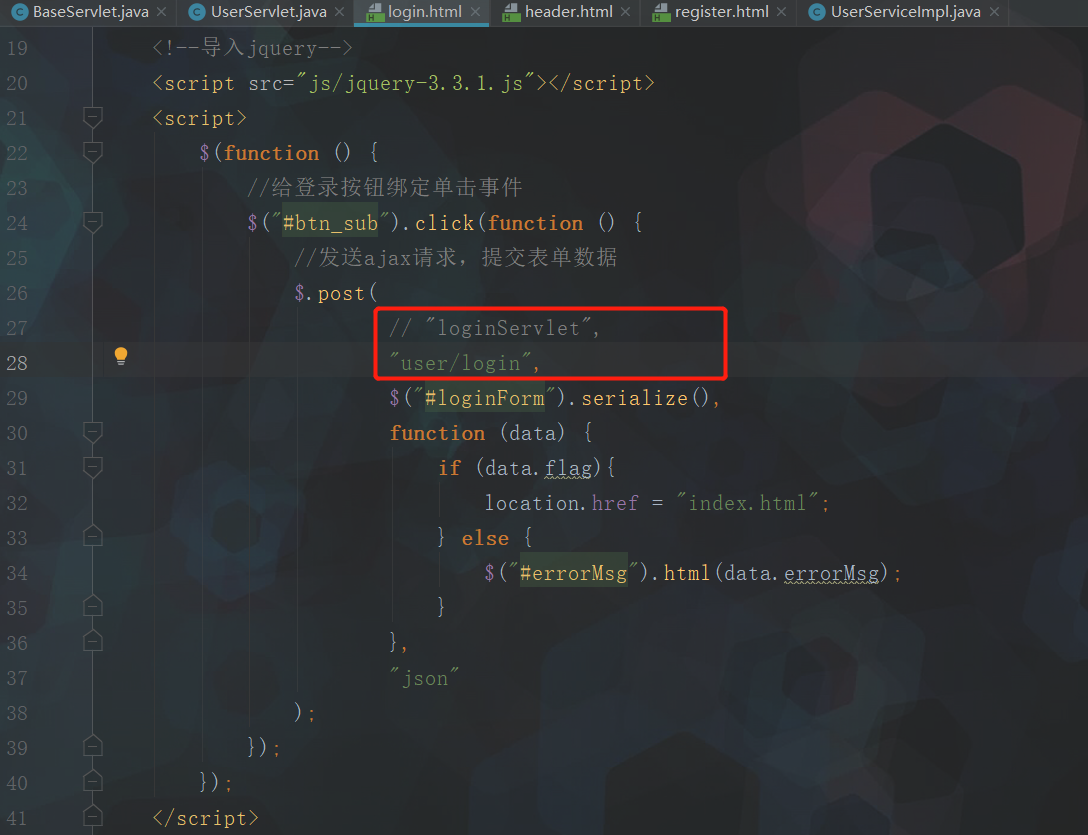Switch to the UserServlet.java tab
The image size is (1088, 835).
pyautogui.click(x=267, y=12)
